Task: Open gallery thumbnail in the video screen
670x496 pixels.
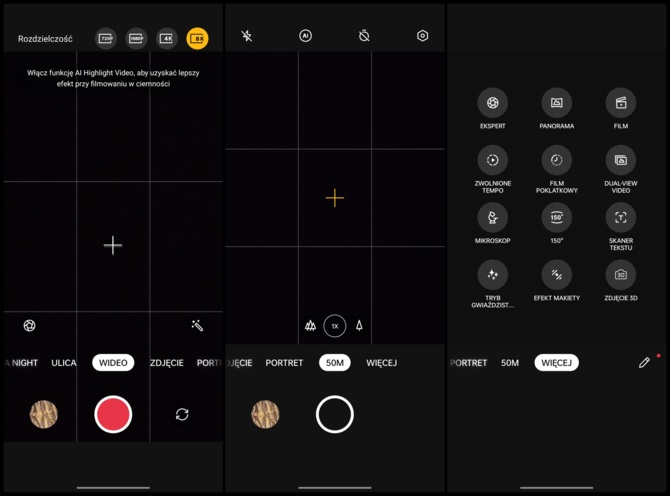Action: tap(44, 414)
